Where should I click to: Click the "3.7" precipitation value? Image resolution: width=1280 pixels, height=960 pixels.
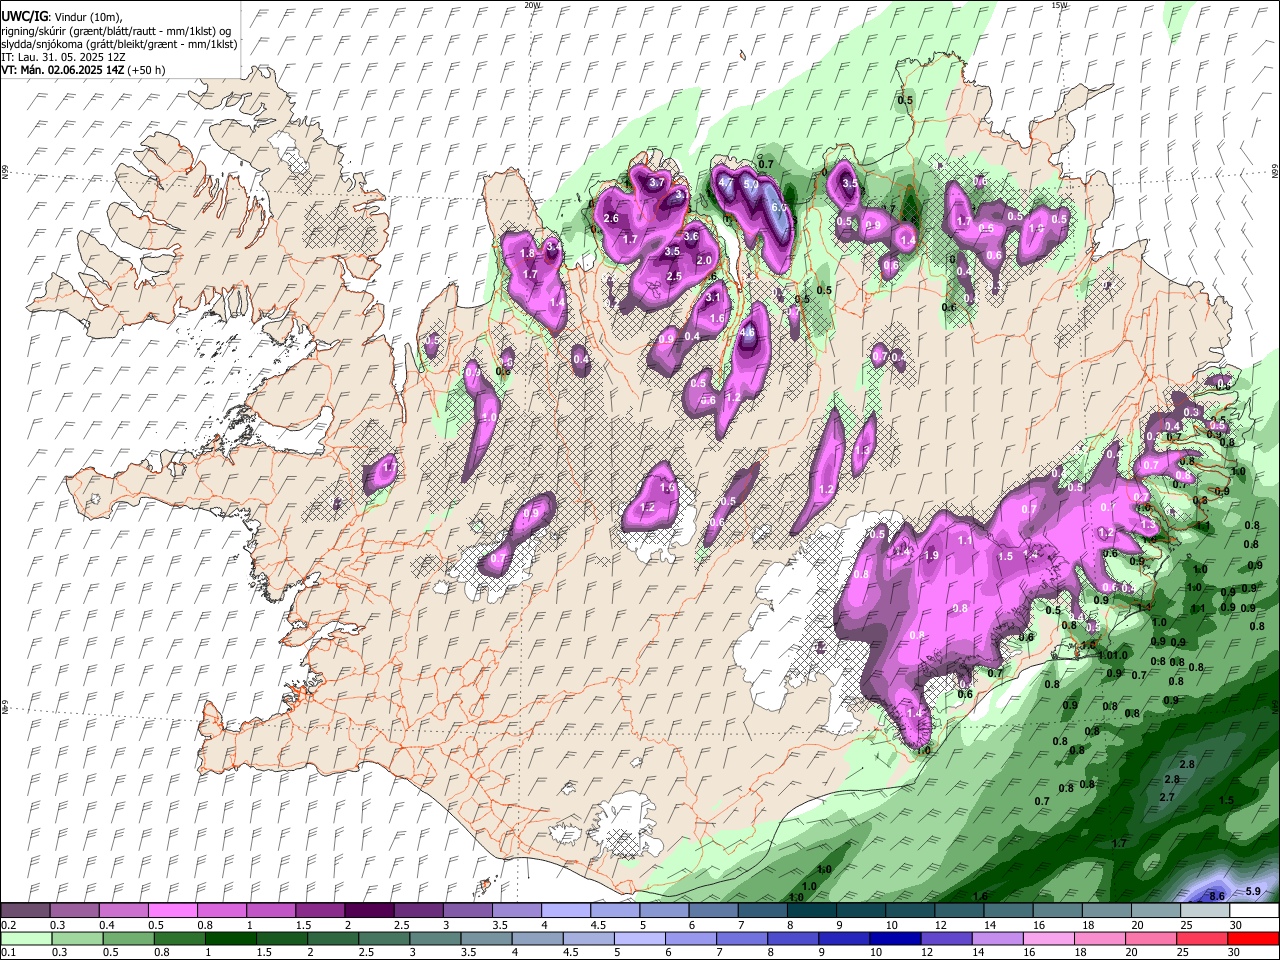657,184
